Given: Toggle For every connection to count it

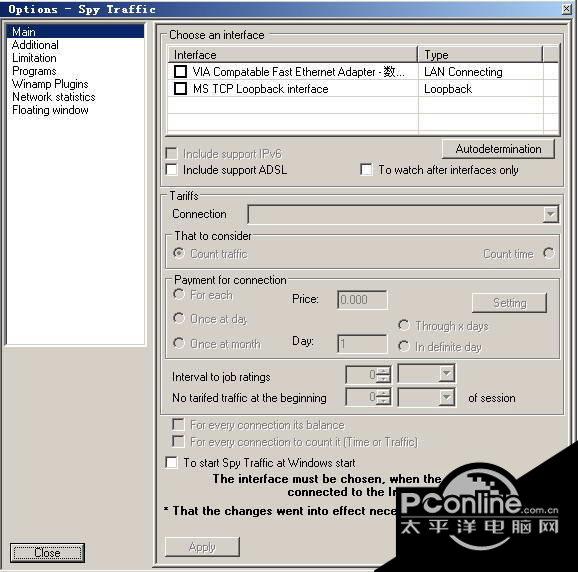Looking at the screenshot, I should pos(178,441).
